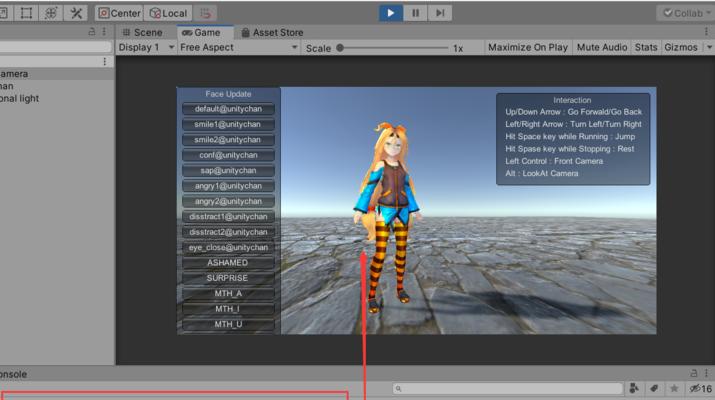This screenshot has width=715, height=400.
Task: Click the ASHAMED face button
Action: coord(228,263)
